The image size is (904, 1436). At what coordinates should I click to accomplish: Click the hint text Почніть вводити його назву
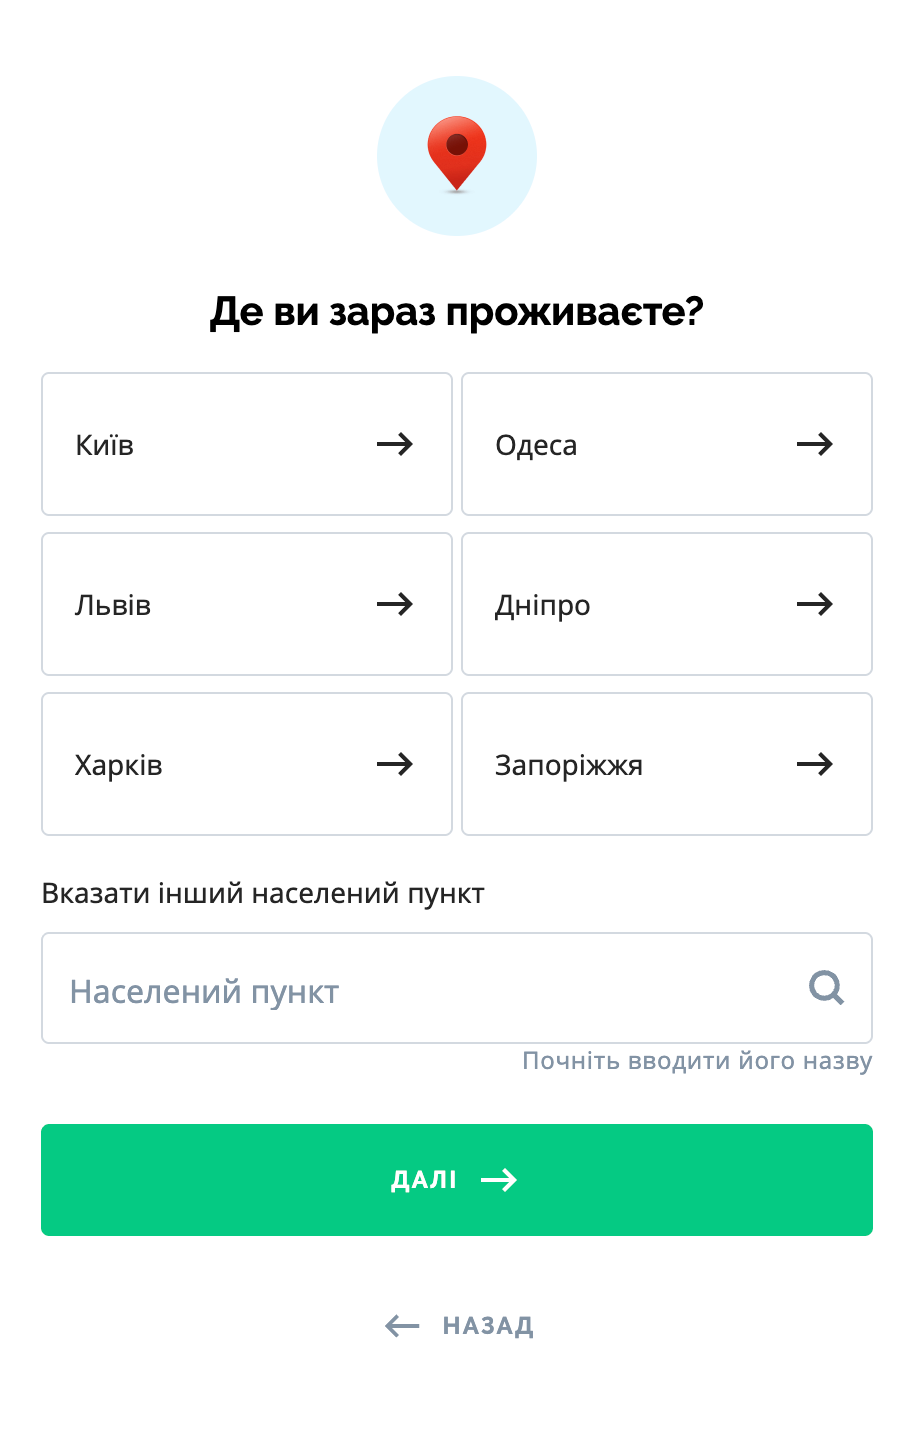[697, 1061]
